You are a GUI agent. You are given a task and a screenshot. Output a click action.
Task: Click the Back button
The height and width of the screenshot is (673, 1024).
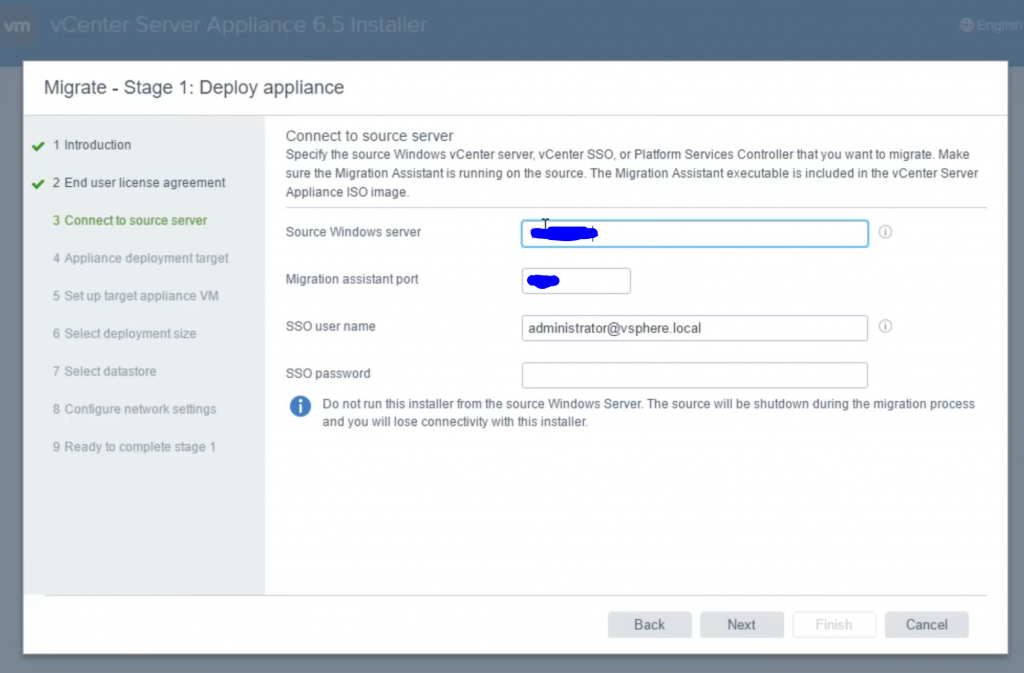click(x=649, y=625)
